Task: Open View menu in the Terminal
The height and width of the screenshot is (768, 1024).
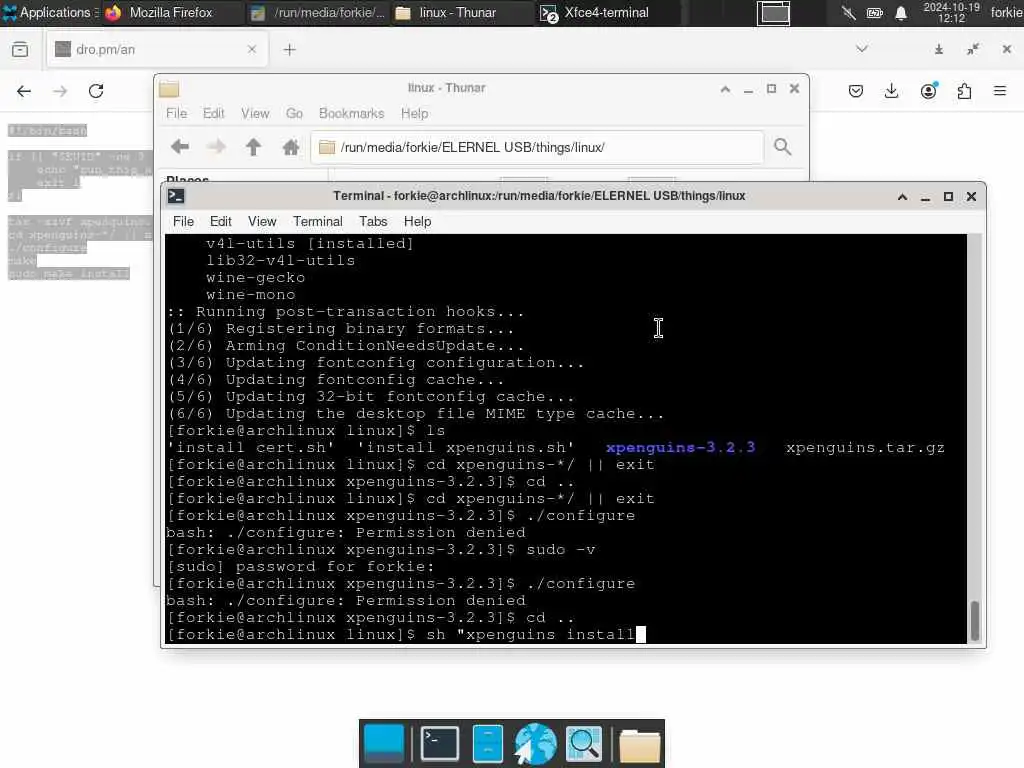Action: (262, 221)
